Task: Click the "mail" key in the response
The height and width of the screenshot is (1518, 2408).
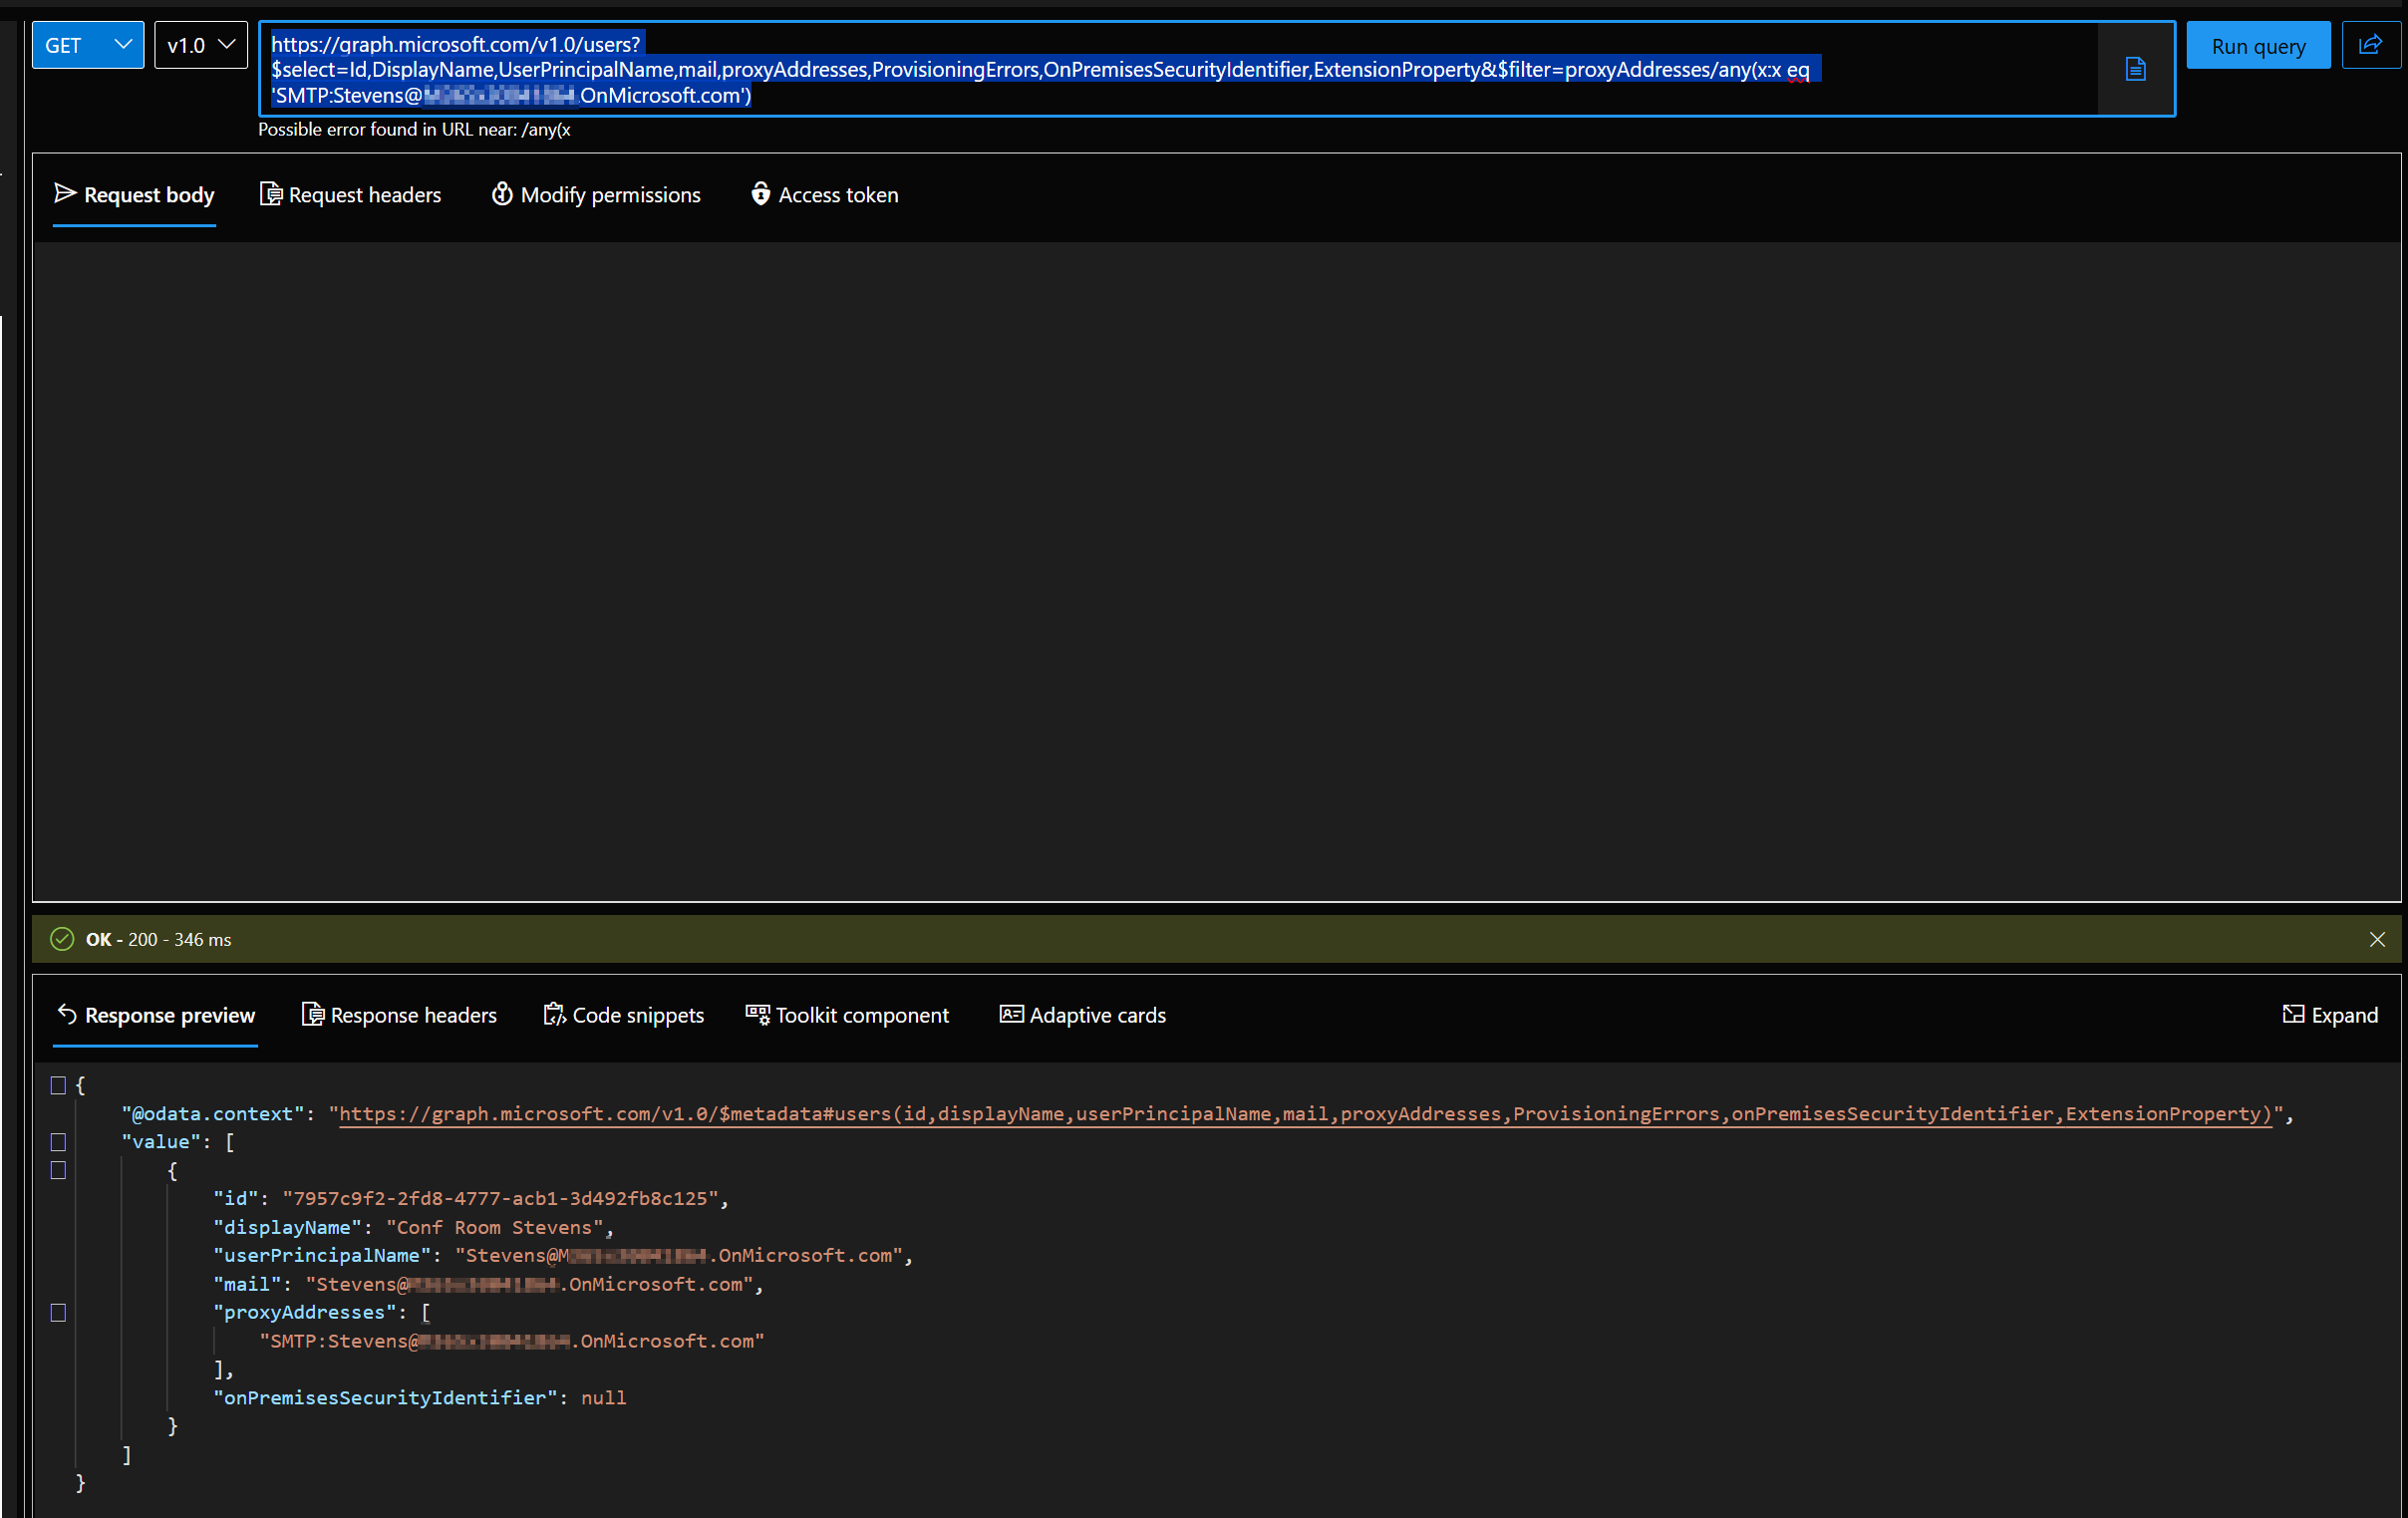Action: [x=247, y=1285]
